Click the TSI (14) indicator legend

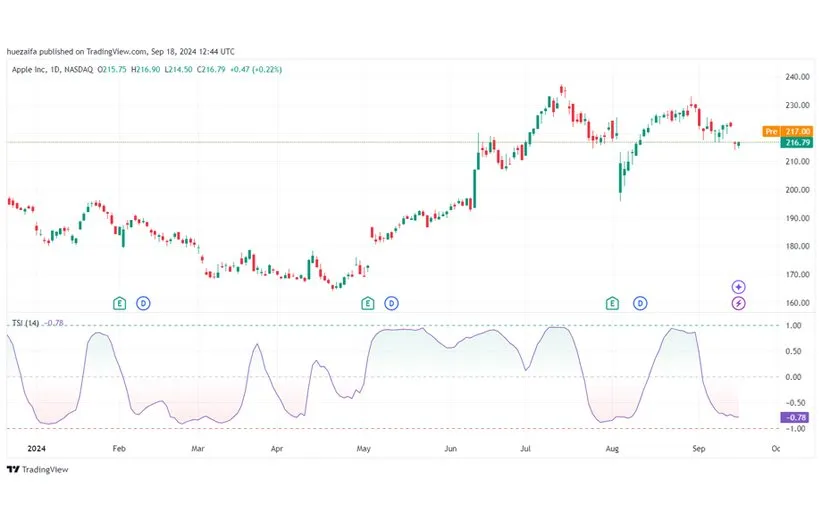click(26, 323)
